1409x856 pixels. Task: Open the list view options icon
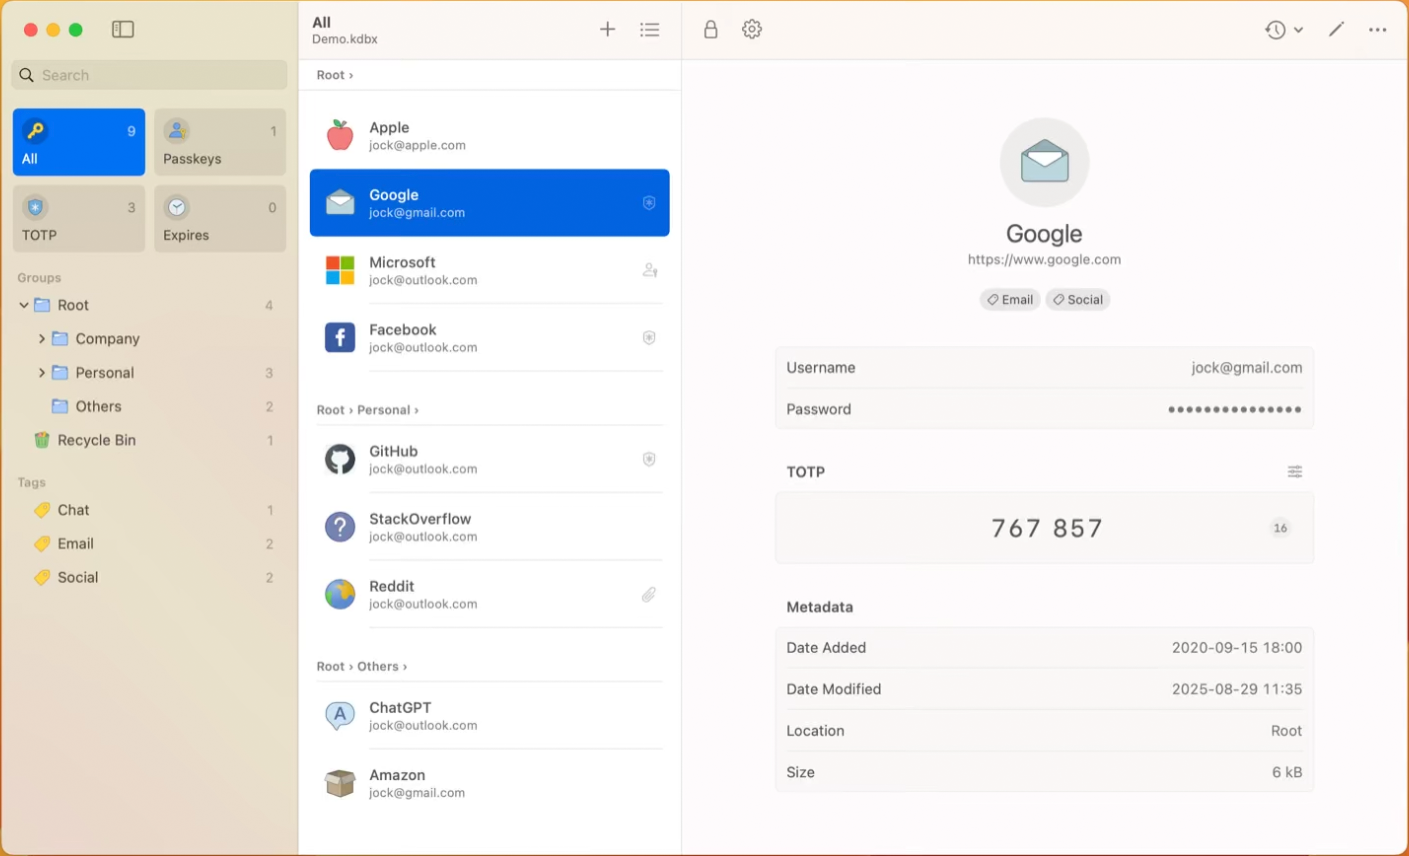click(x=650, y=30)
